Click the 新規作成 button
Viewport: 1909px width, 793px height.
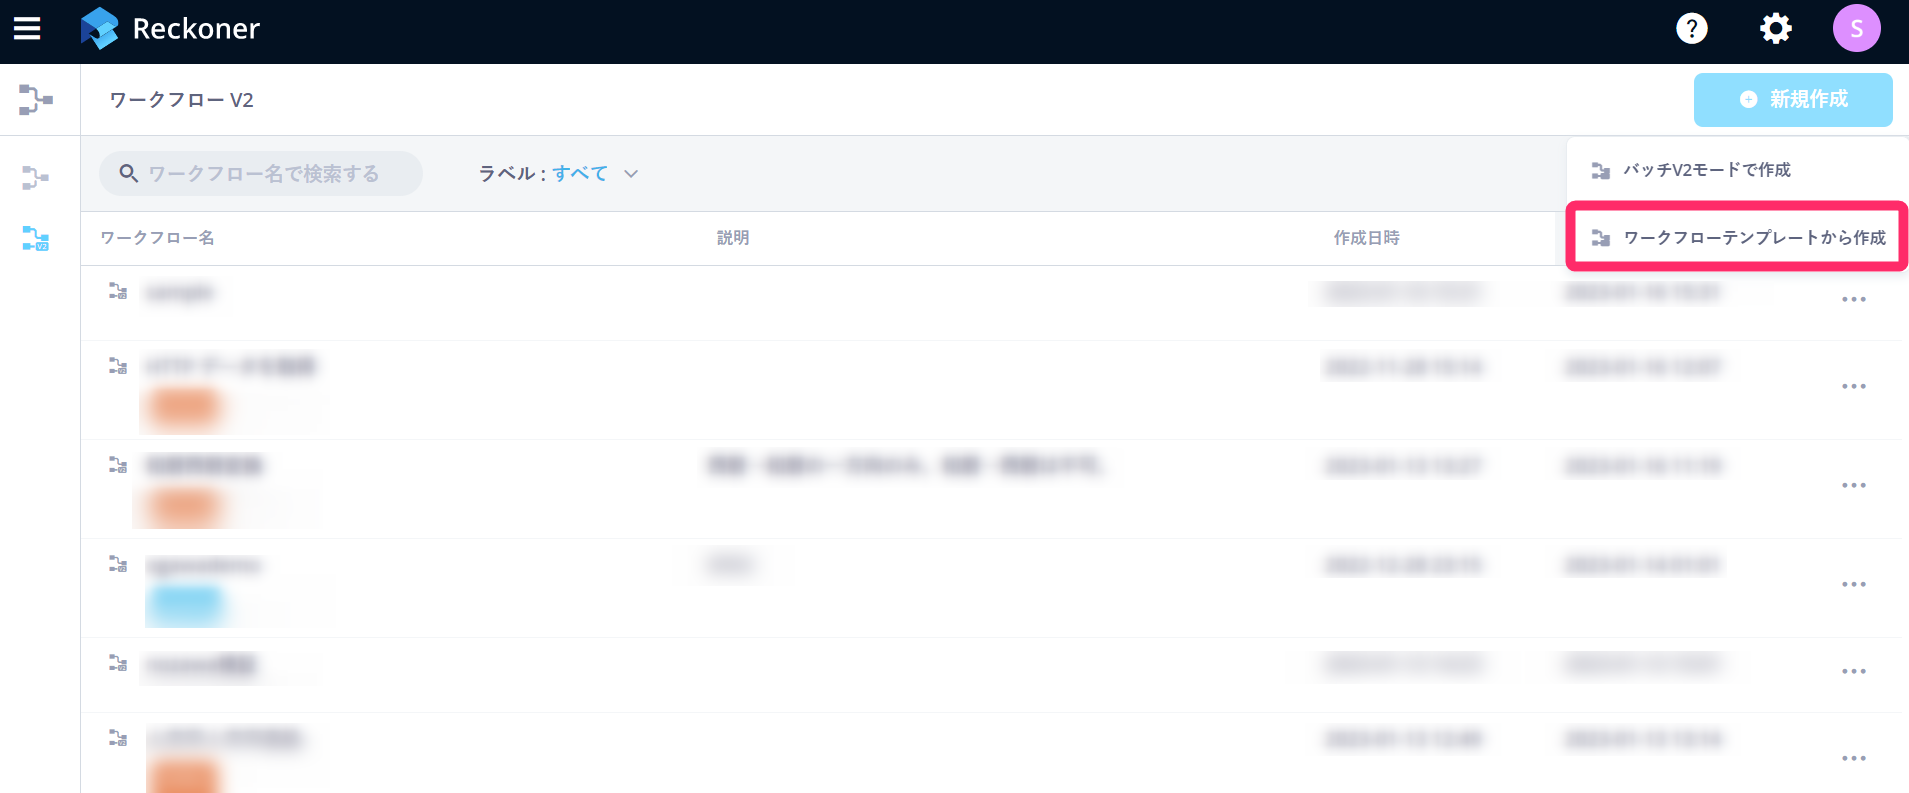coord(1792,100)
